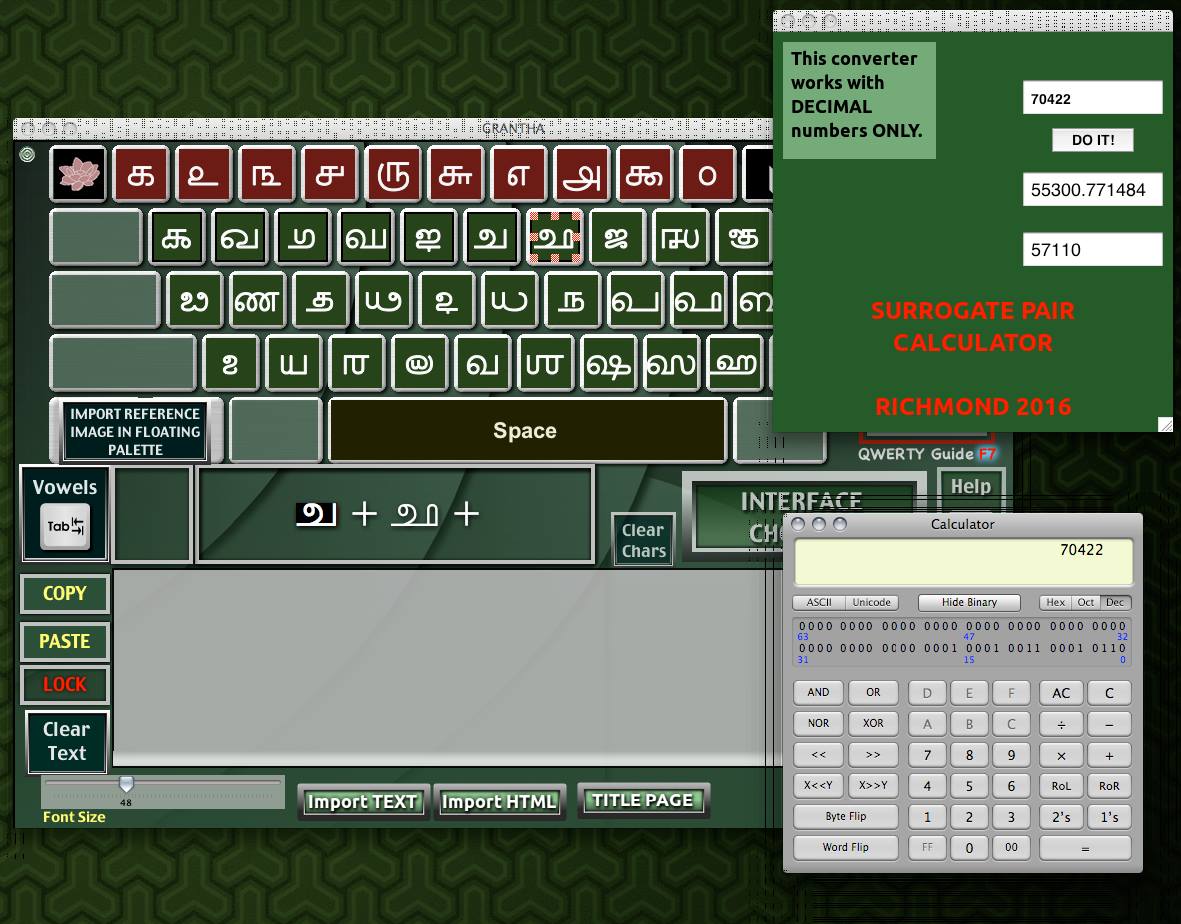
Task: Select Dec base in Calculator
Action: tap(1115, 602)
